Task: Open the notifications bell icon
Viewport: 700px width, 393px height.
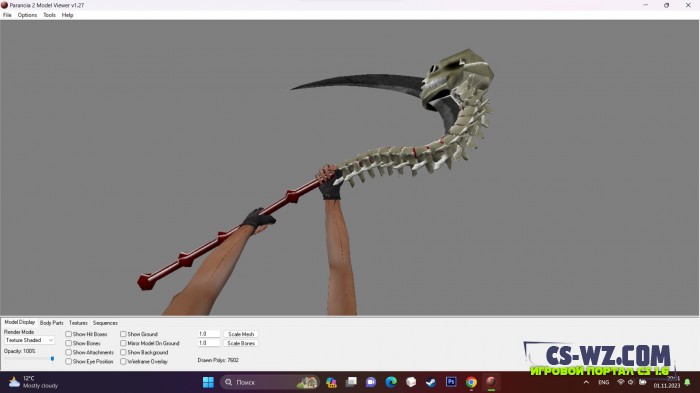Action: coord(688,382)
